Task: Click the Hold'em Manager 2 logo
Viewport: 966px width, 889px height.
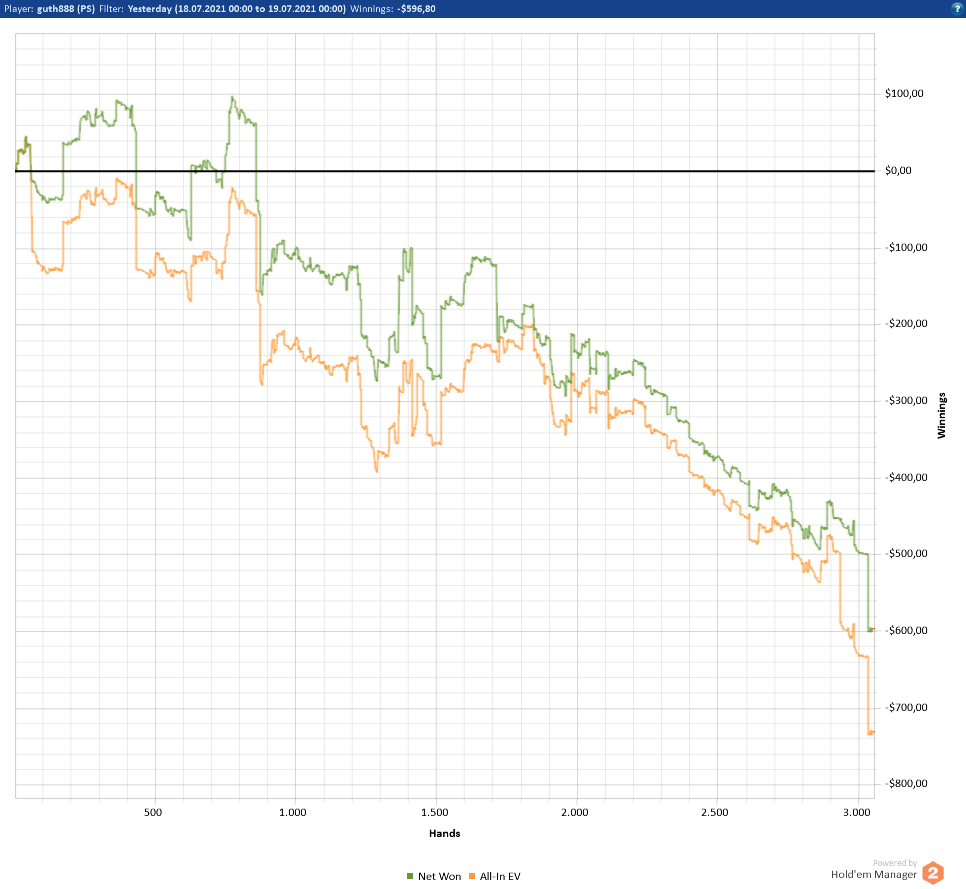Action: (x=932, y=872)
